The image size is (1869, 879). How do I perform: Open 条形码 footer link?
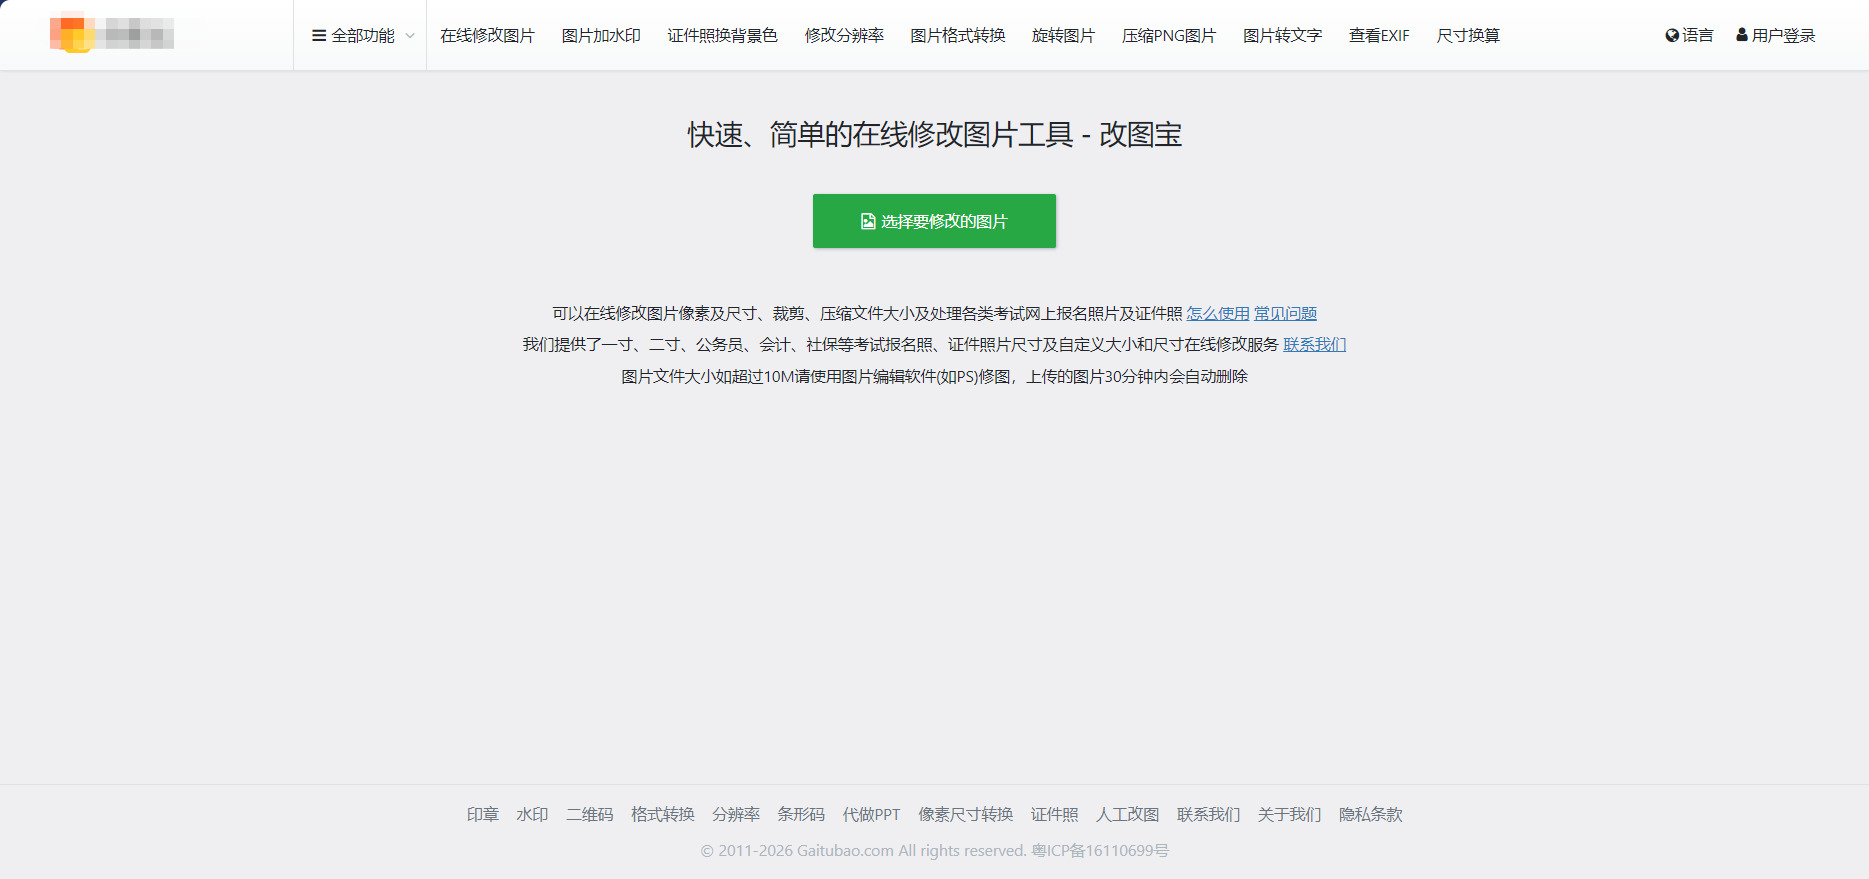(x=801, y=815)
